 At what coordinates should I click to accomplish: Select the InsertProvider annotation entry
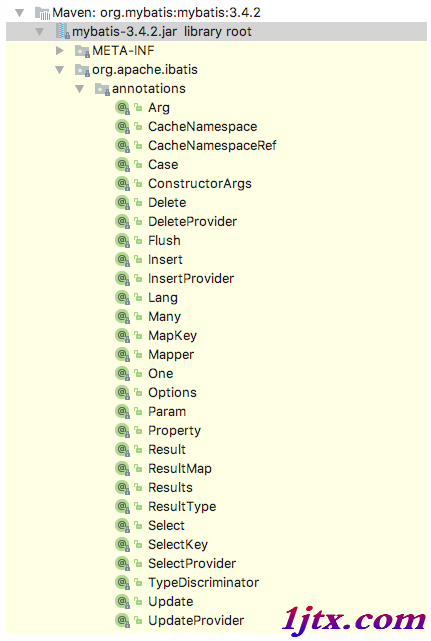click(x=191, y=279)
